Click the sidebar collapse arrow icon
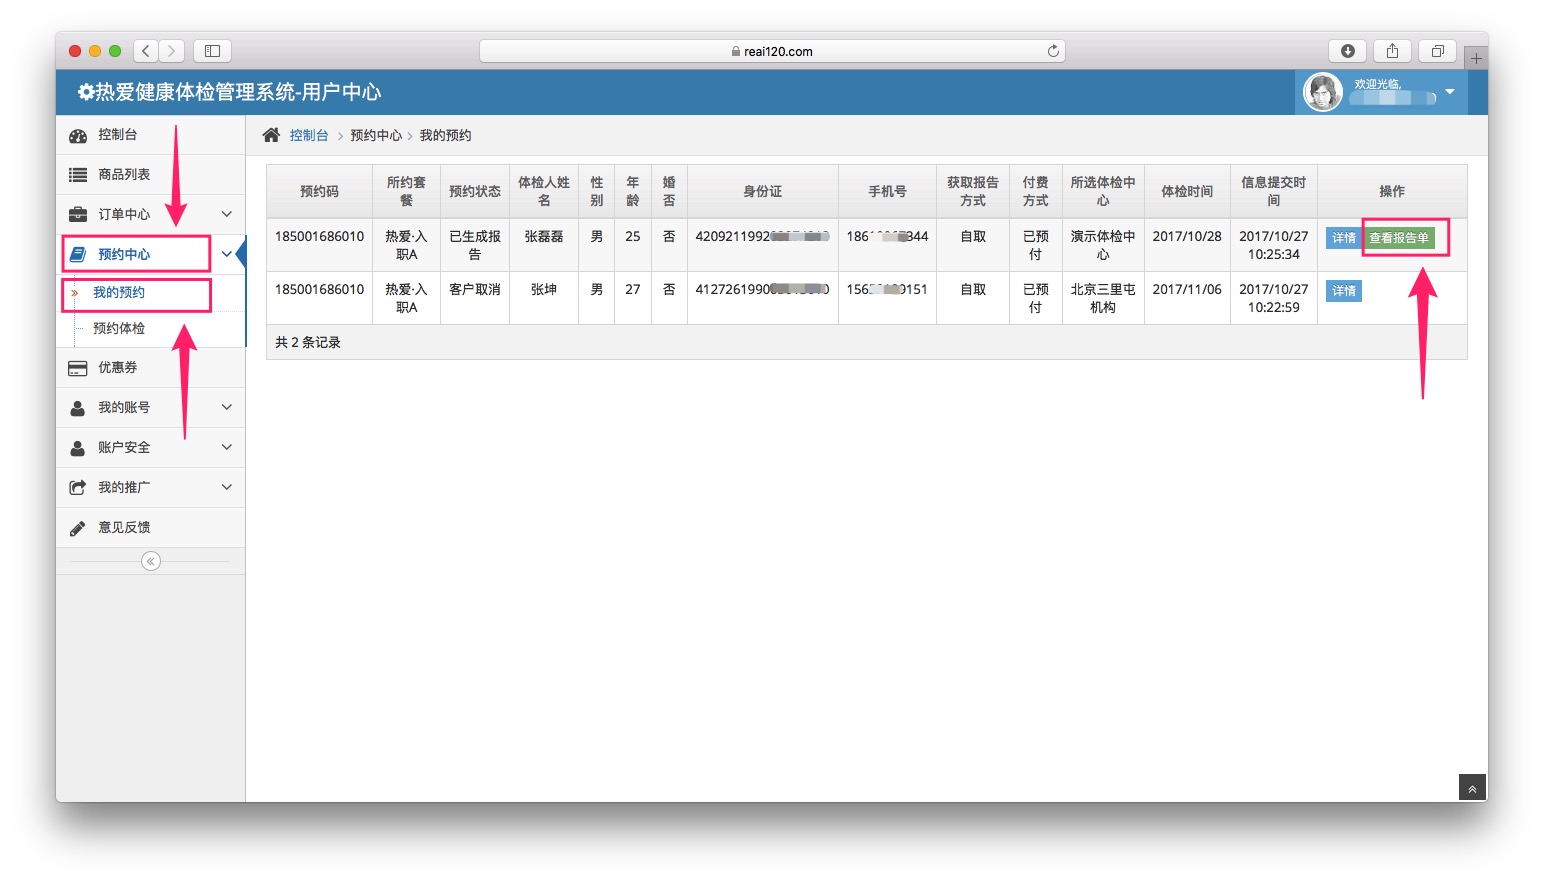Screen dimensions: 1544x882 point(151,561)
